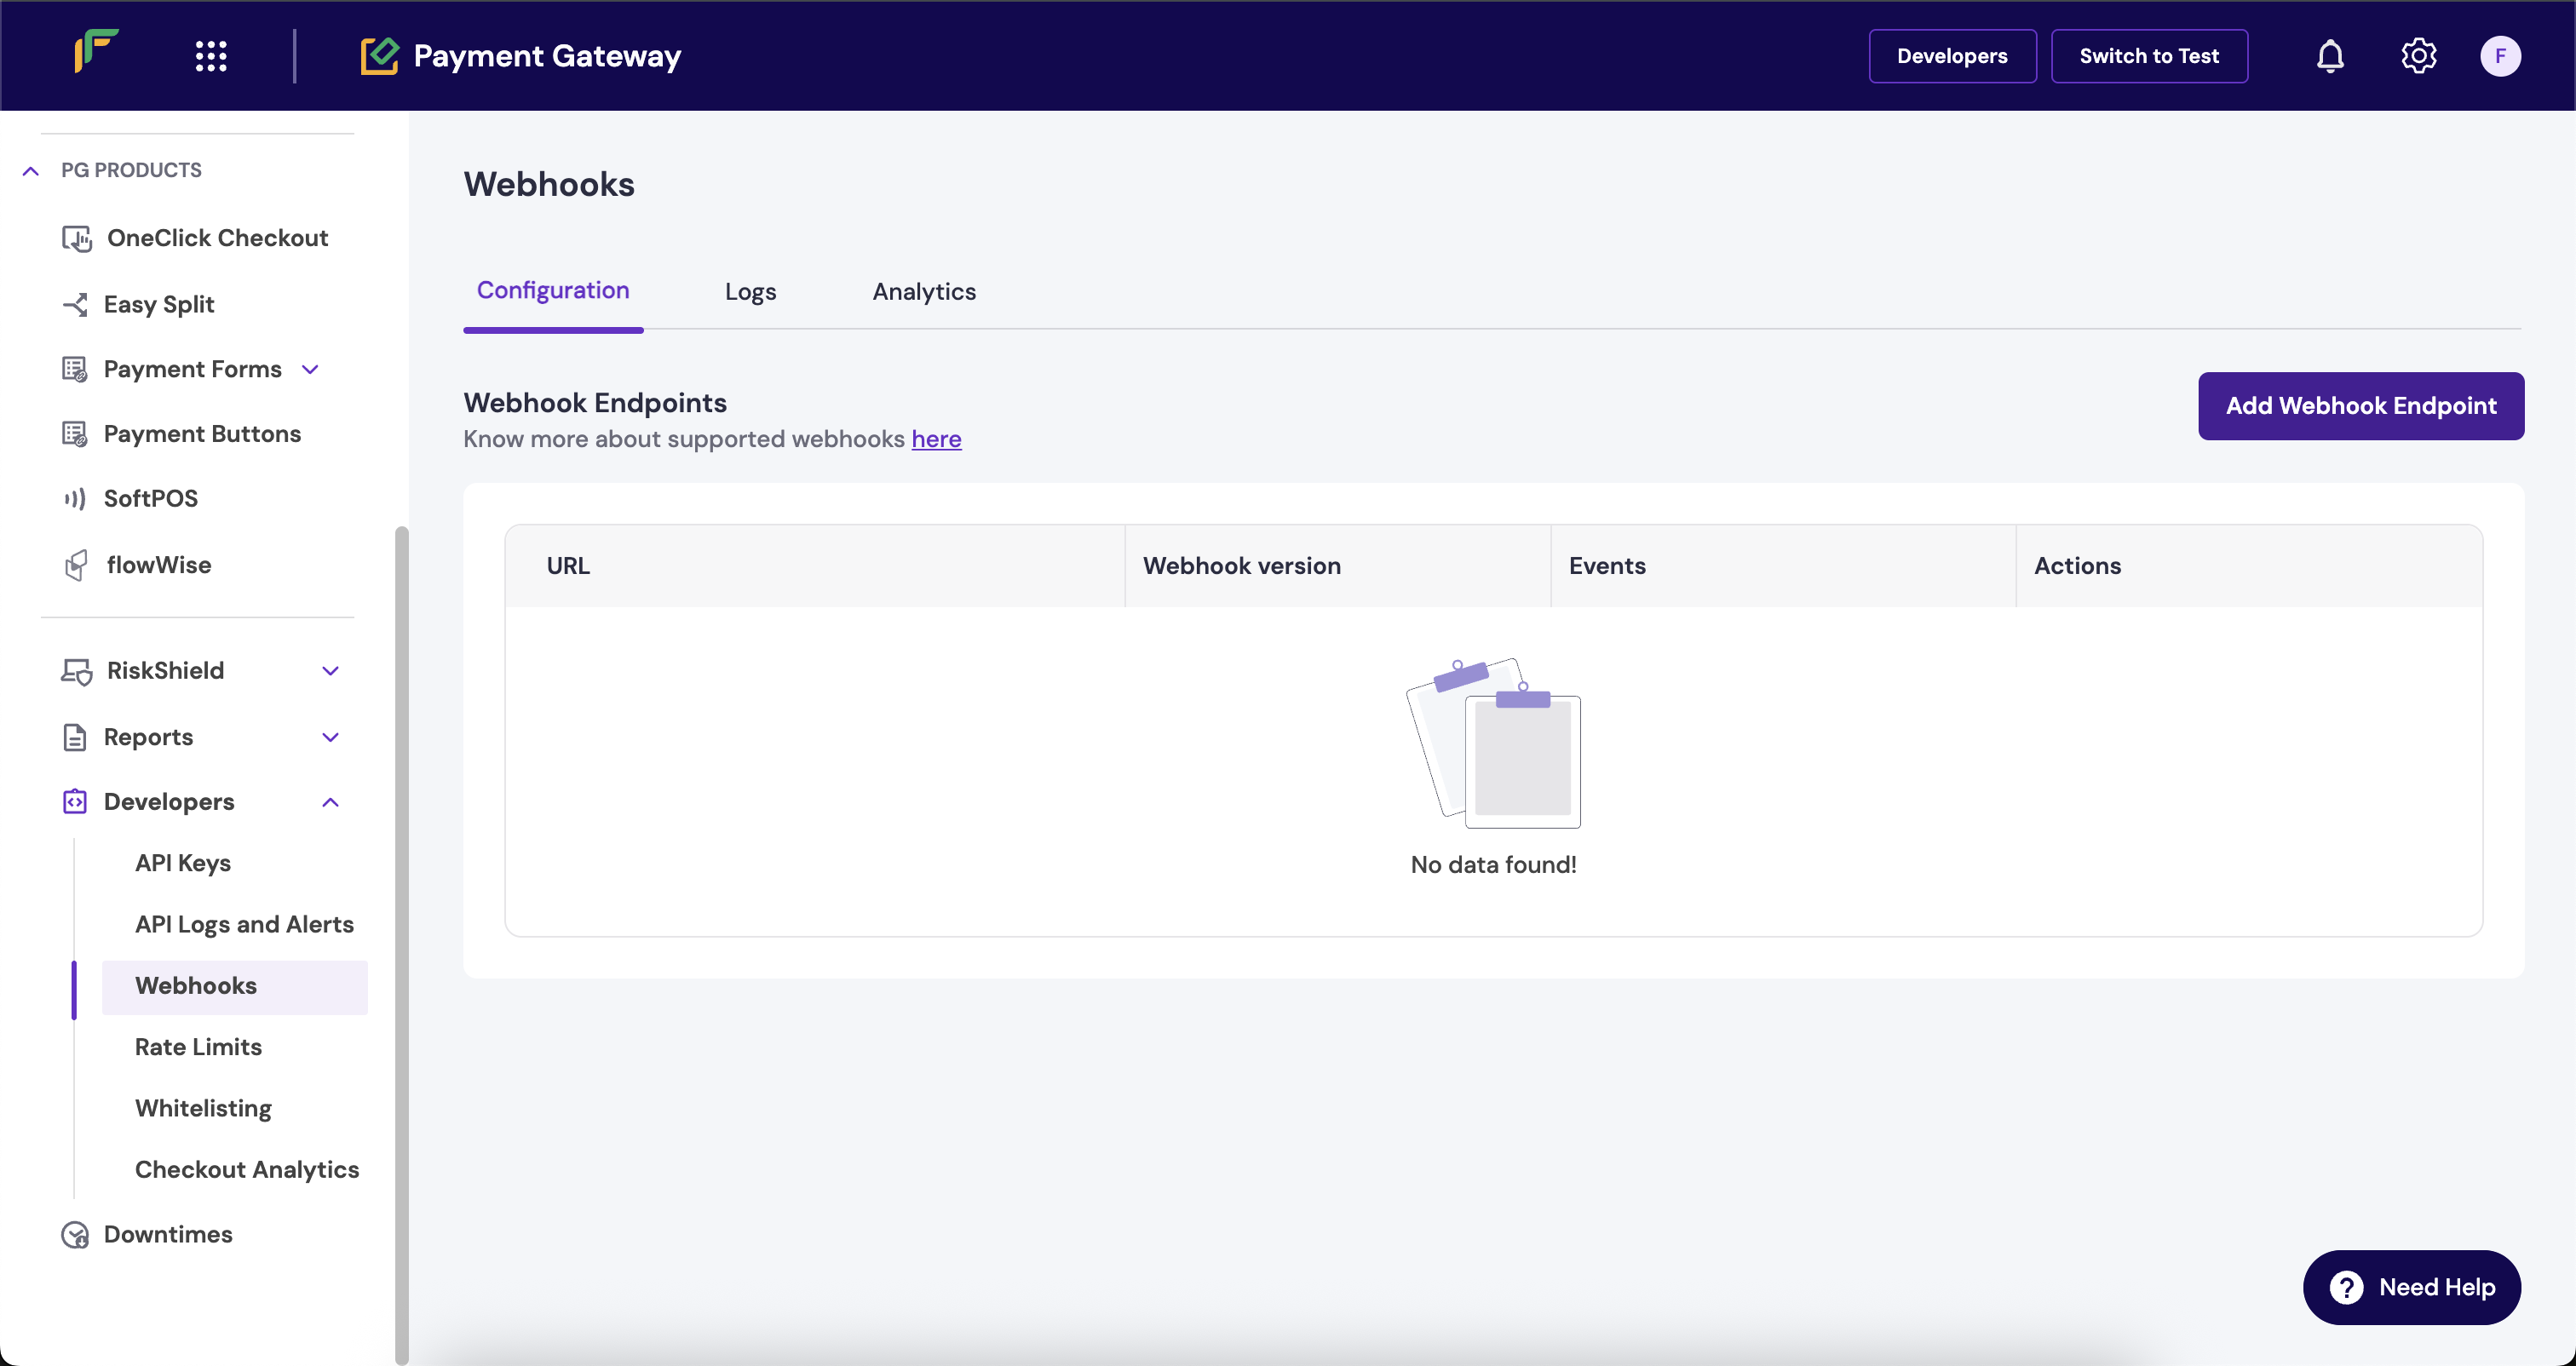Open the user profile avatar
This screenshot has width=2576, height=1366.
coord(2499,56)
